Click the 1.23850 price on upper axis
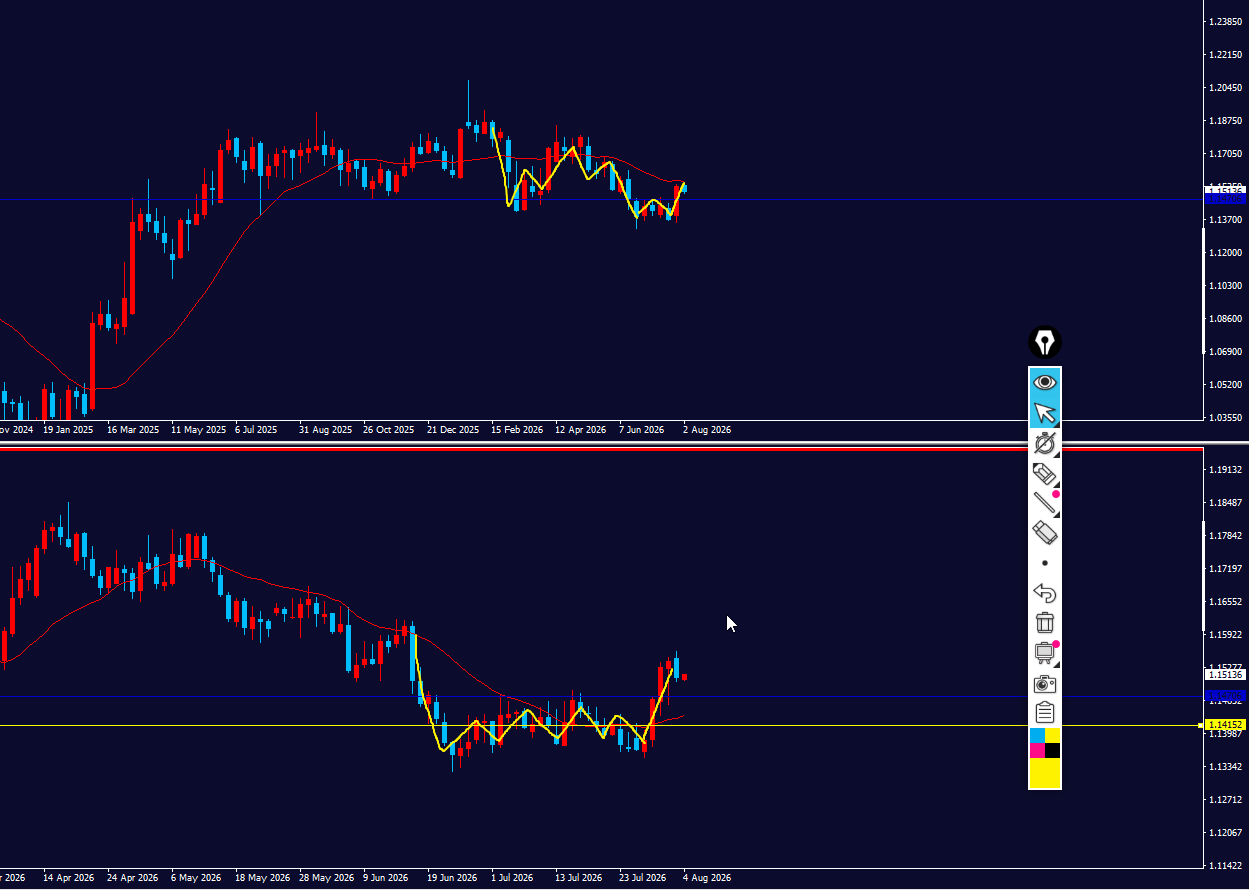The height and width of the screenshot is (890, 1249). point(1225,22)
